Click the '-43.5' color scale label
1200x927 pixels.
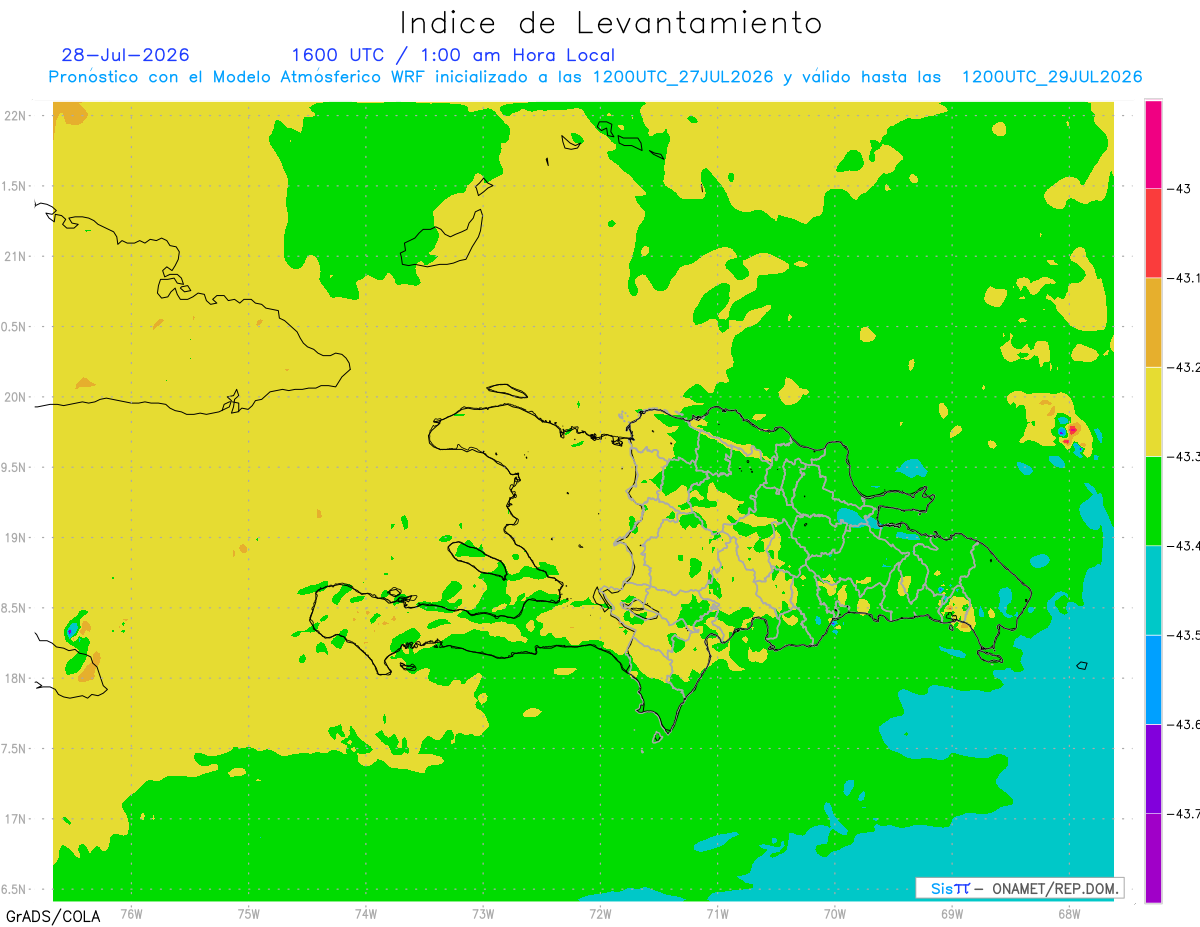(x=1182, y=635)
